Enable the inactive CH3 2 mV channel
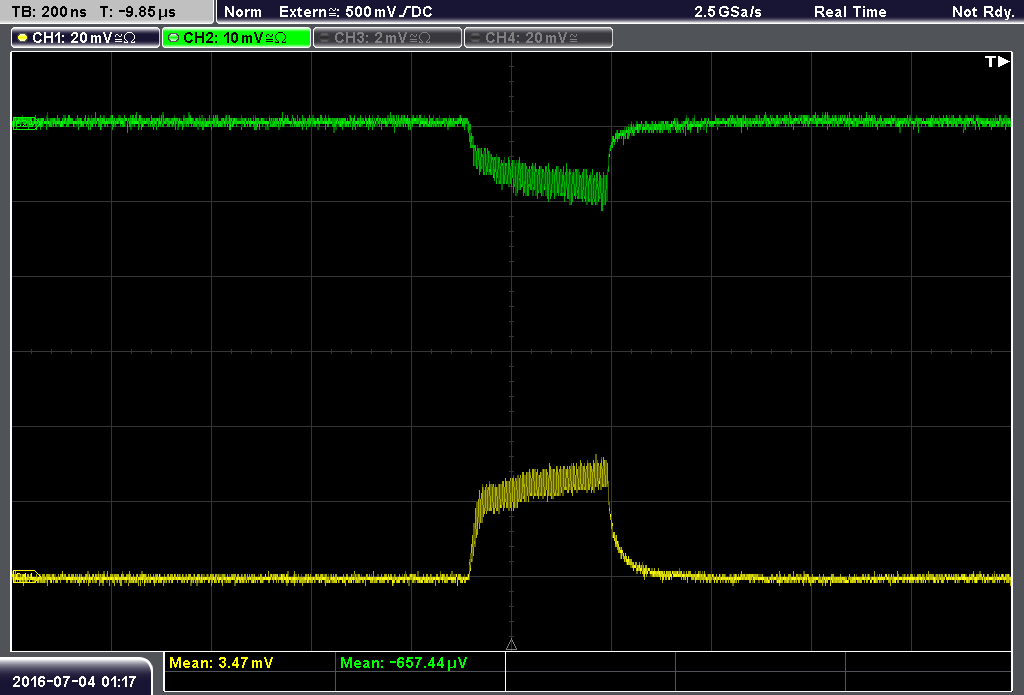The height and width of the screenshot is (695, 1024). click(387, 38)
